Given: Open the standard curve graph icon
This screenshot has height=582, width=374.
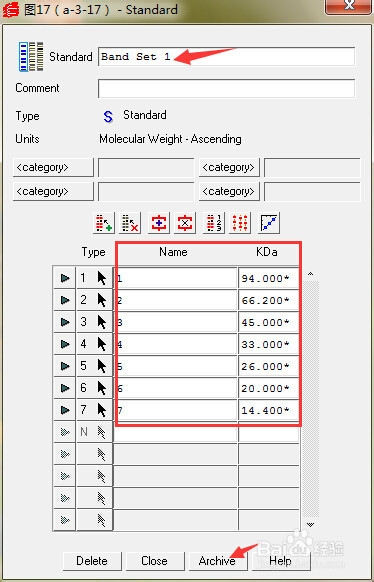Looking at the screenshot, I should [269, 223].
